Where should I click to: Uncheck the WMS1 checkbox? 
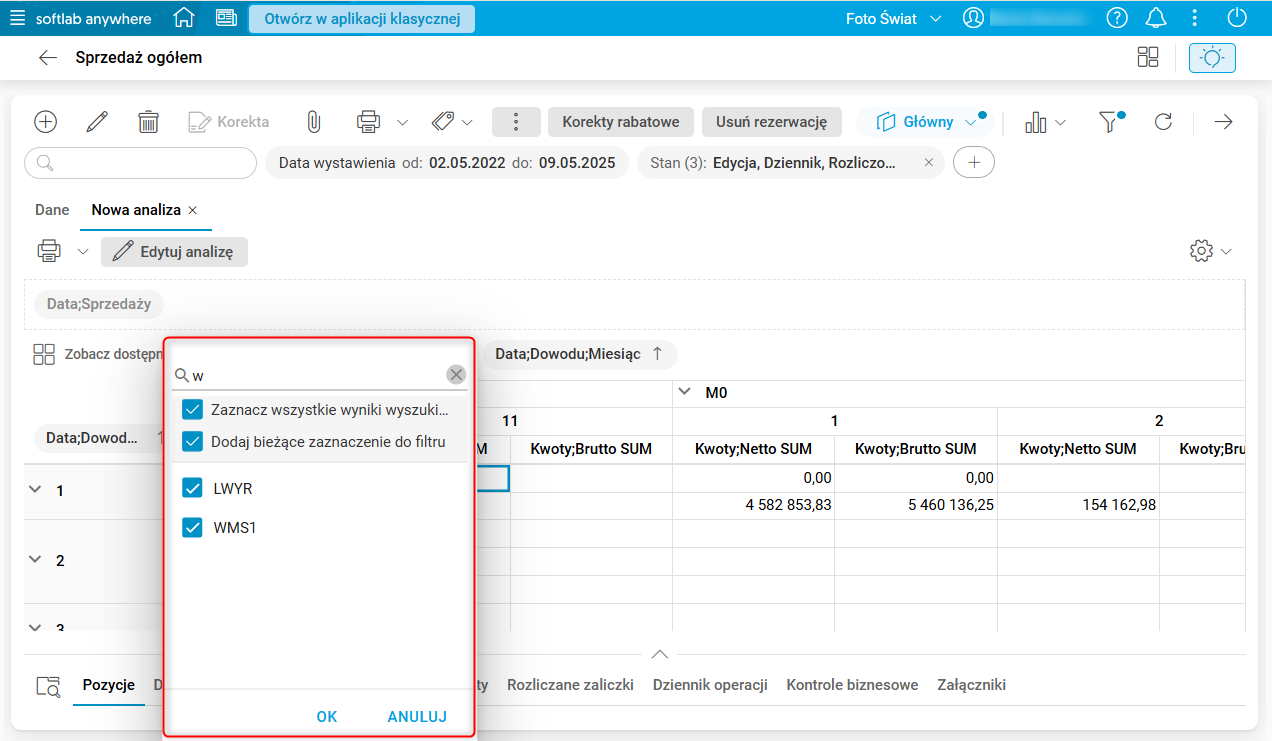point(193,527)
